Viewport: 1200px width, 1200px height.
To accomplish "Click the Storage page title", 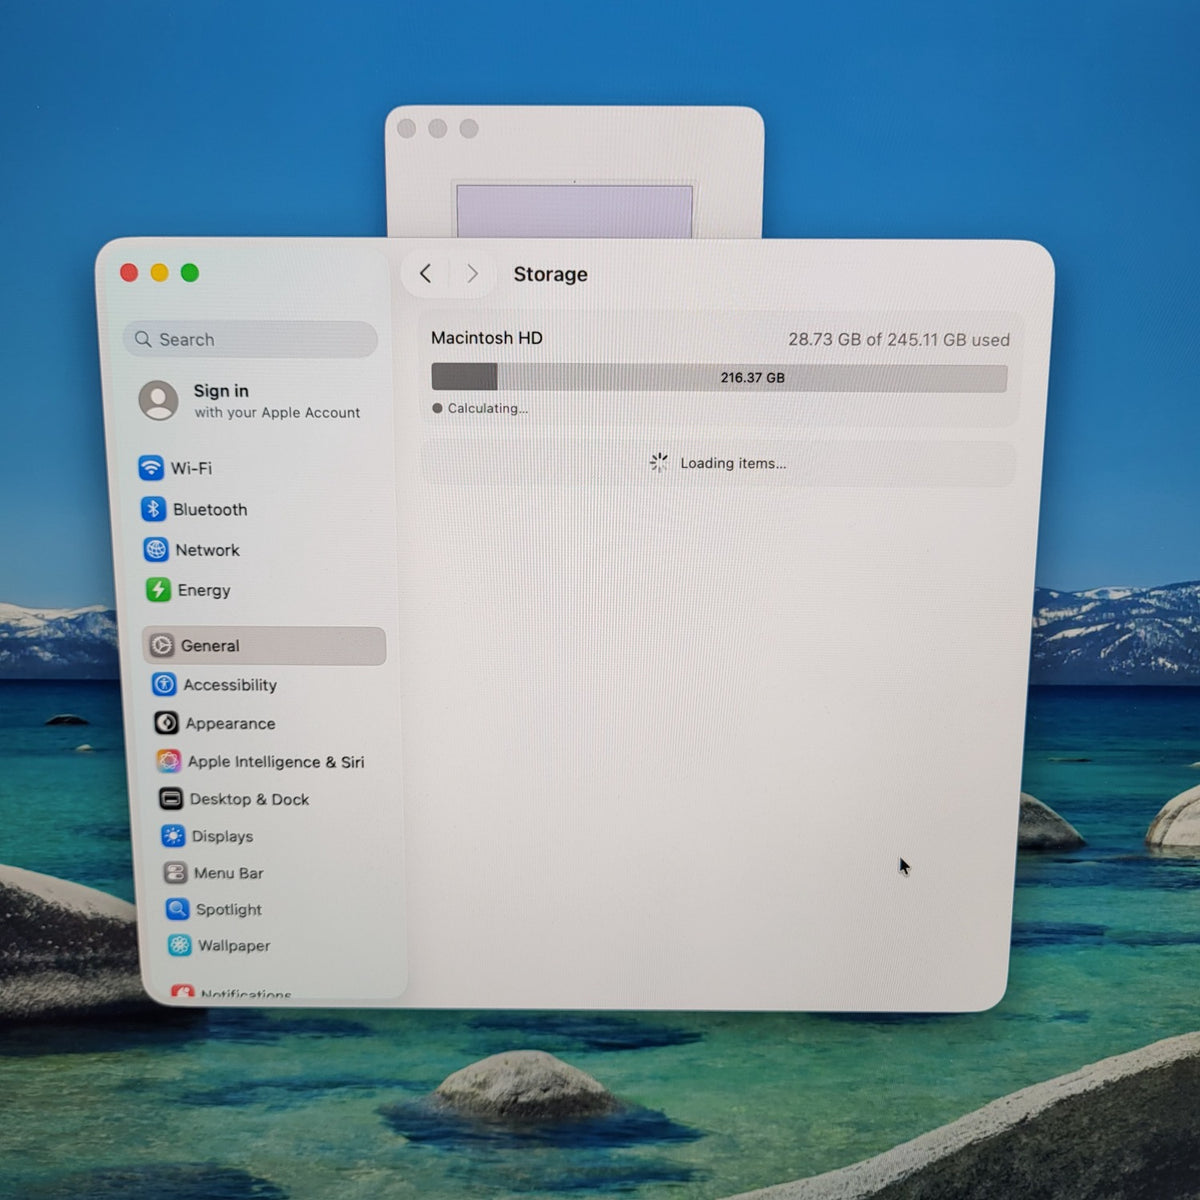I will pos(550,274).
